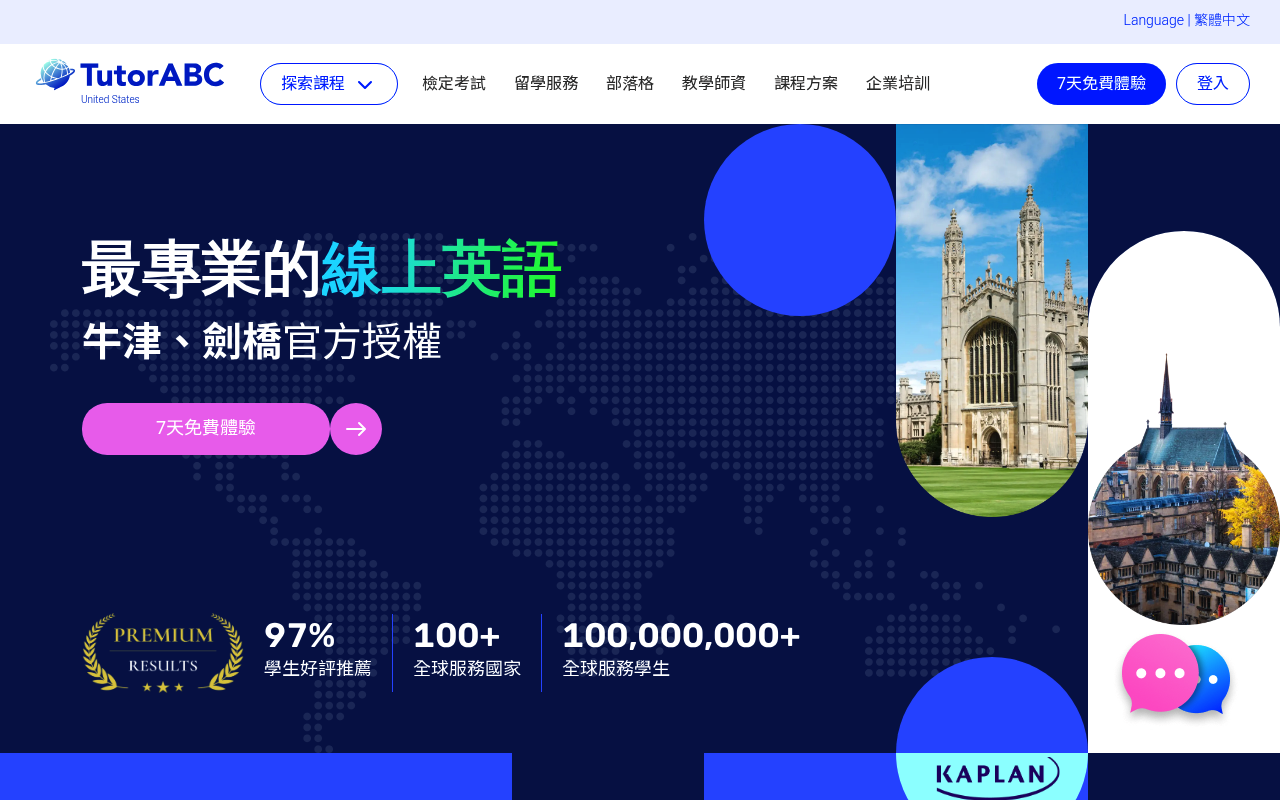Image resolution: width=1280 pixels, height=800 pixels.
Task: Click the 牛津、劍橋官方授權 subtitle
Action: [x=262, y=342]
